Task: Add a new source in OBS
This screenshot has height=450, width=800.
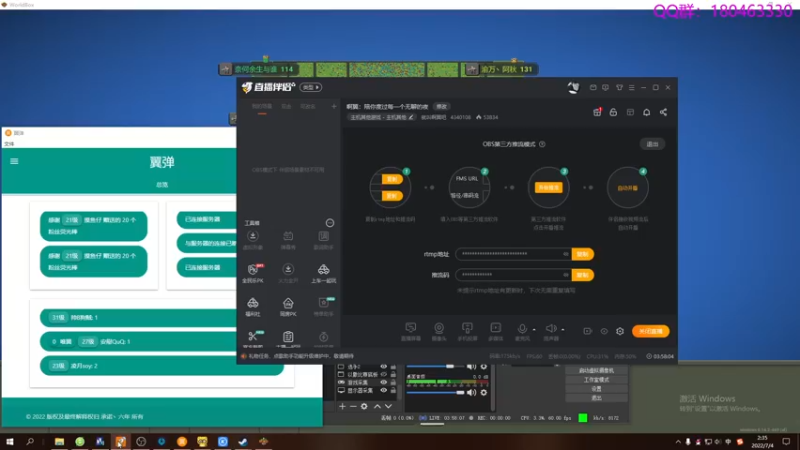Action: [x=342, y=407]
